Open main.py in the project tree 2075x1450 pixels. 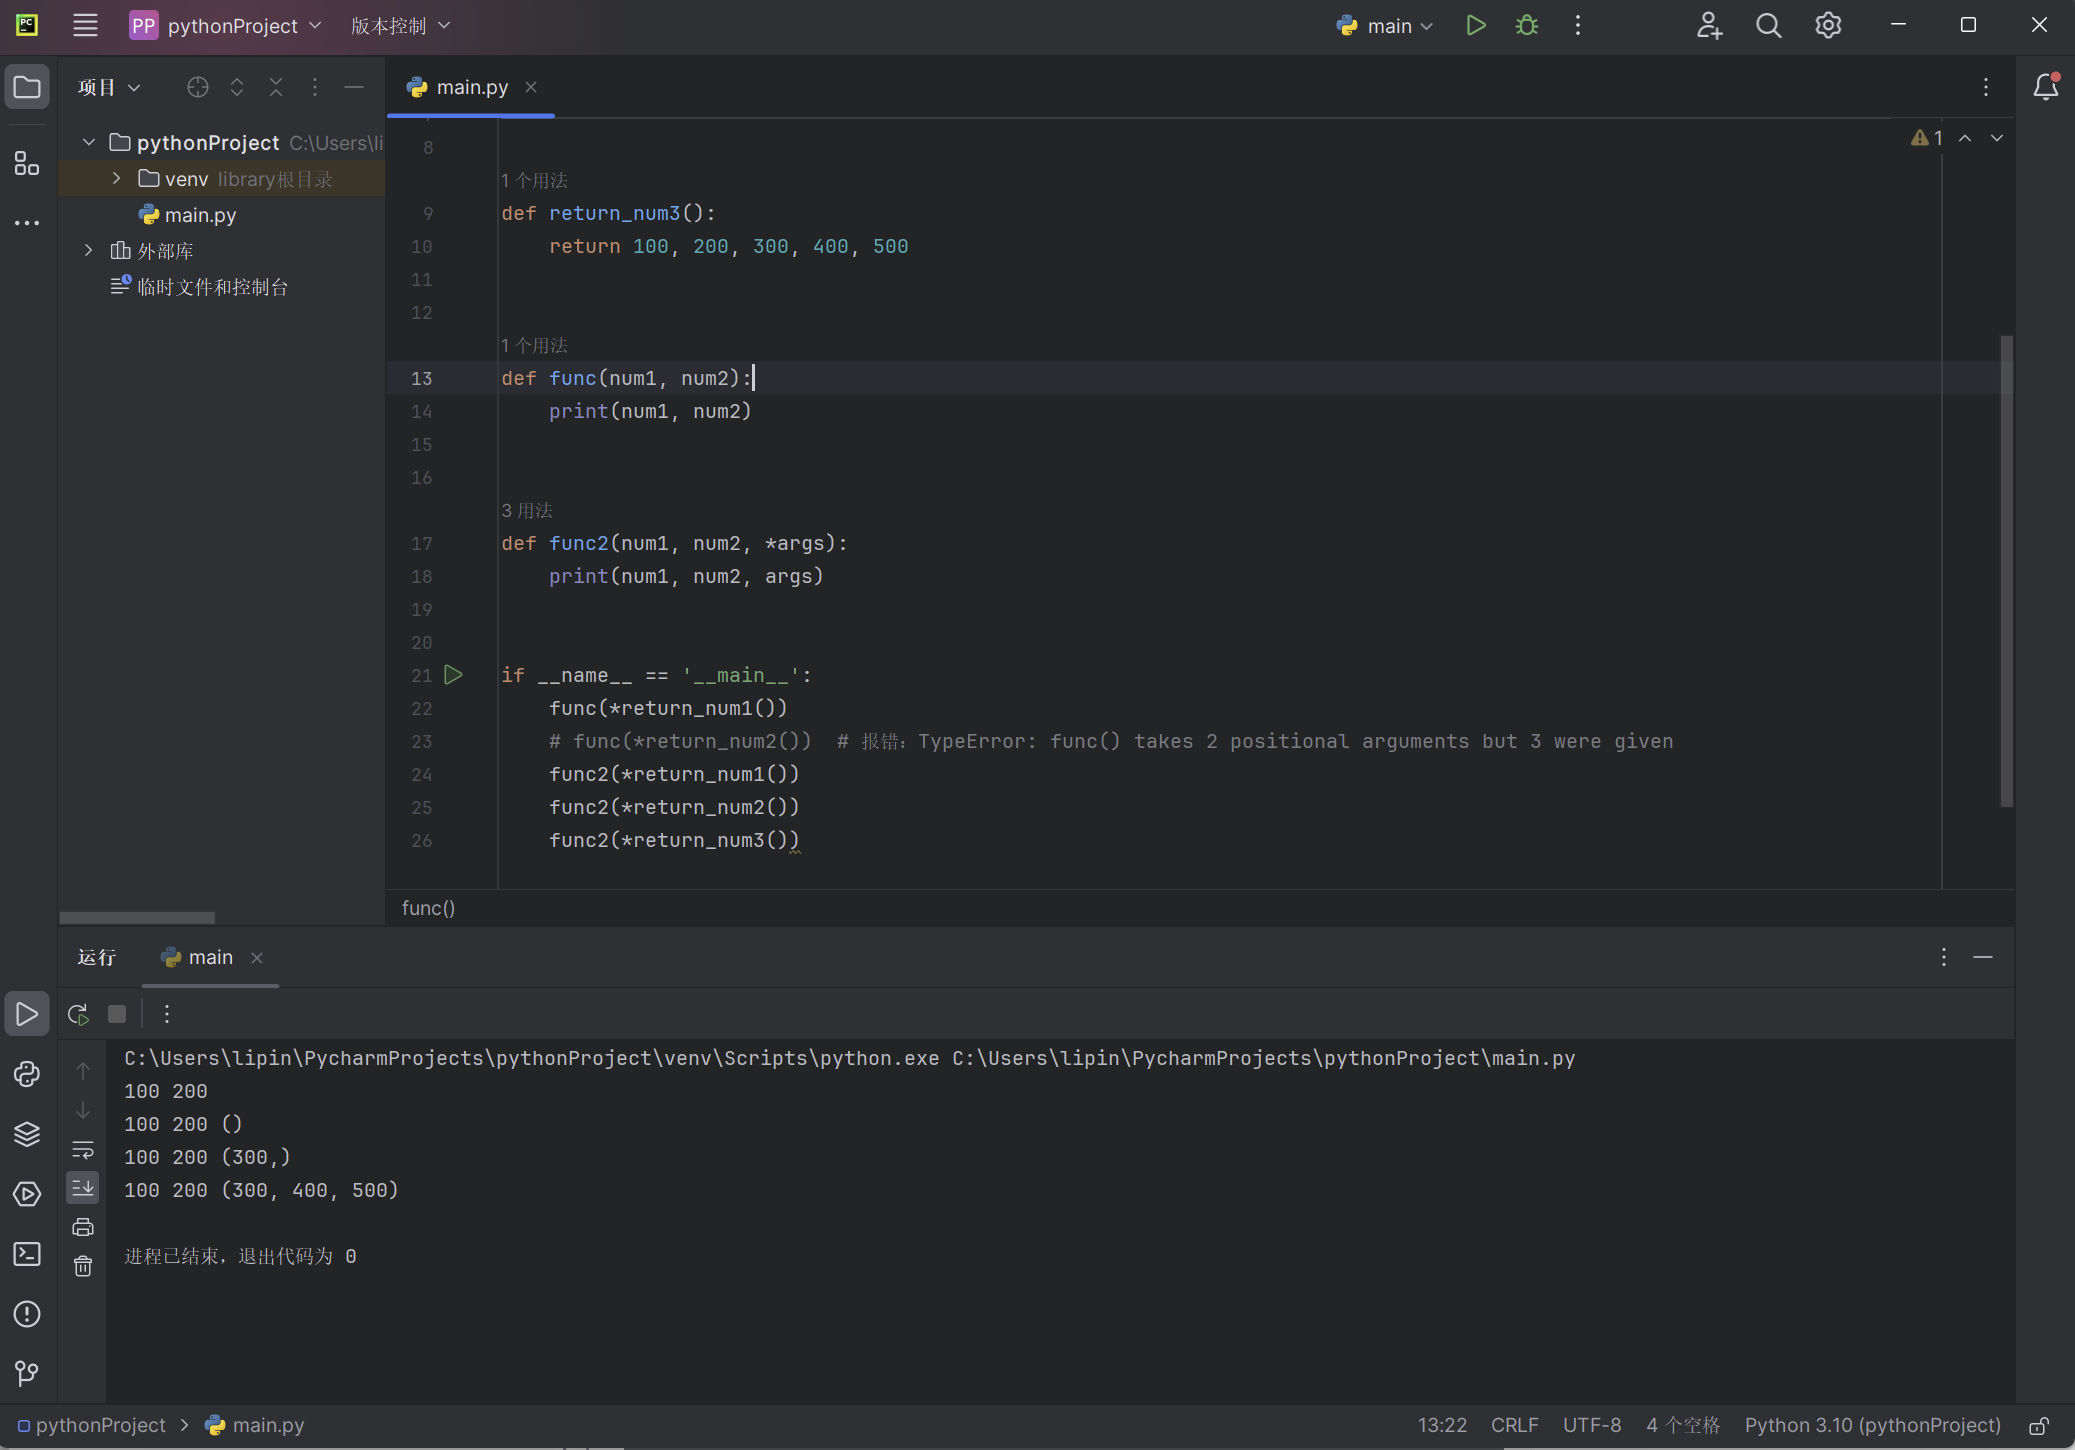click(200, 215)
